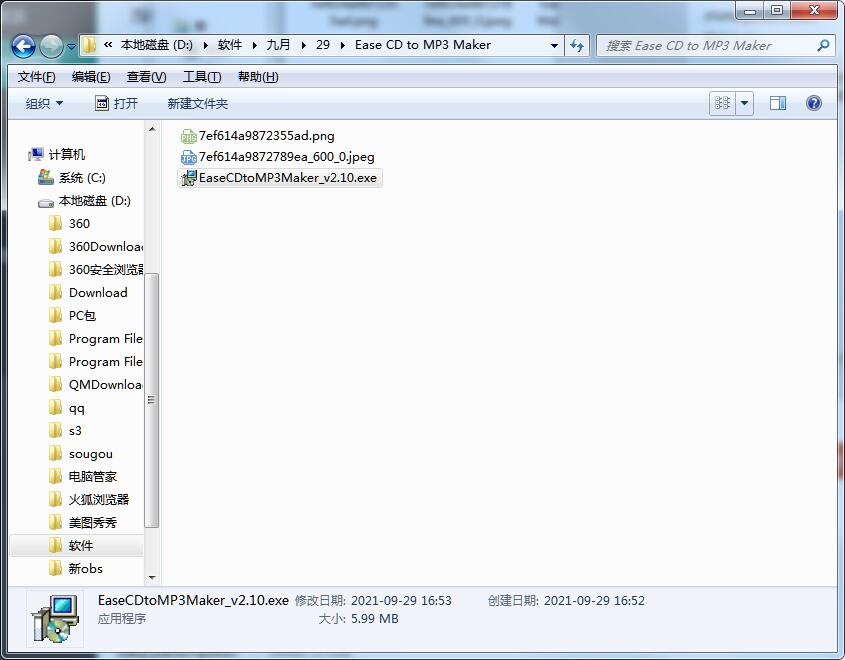Click the large file preview thumbnail in details pane
This screenshot has height=660, width=845.
pyautogui.click(x=55, y=619)
